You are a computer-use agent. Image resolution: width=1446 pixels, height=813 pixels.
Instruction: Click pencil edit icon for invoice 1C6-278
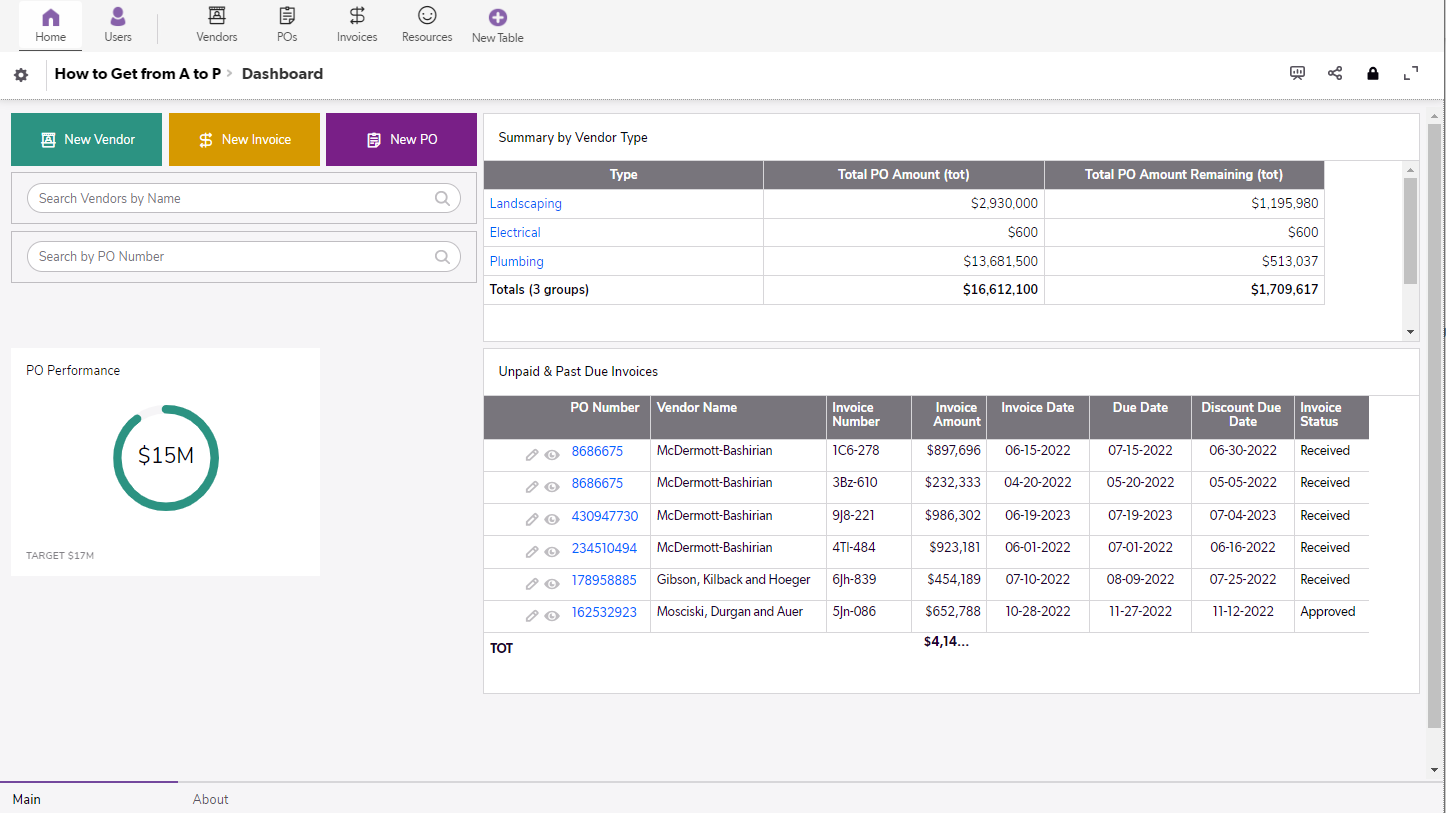(532, 455)
